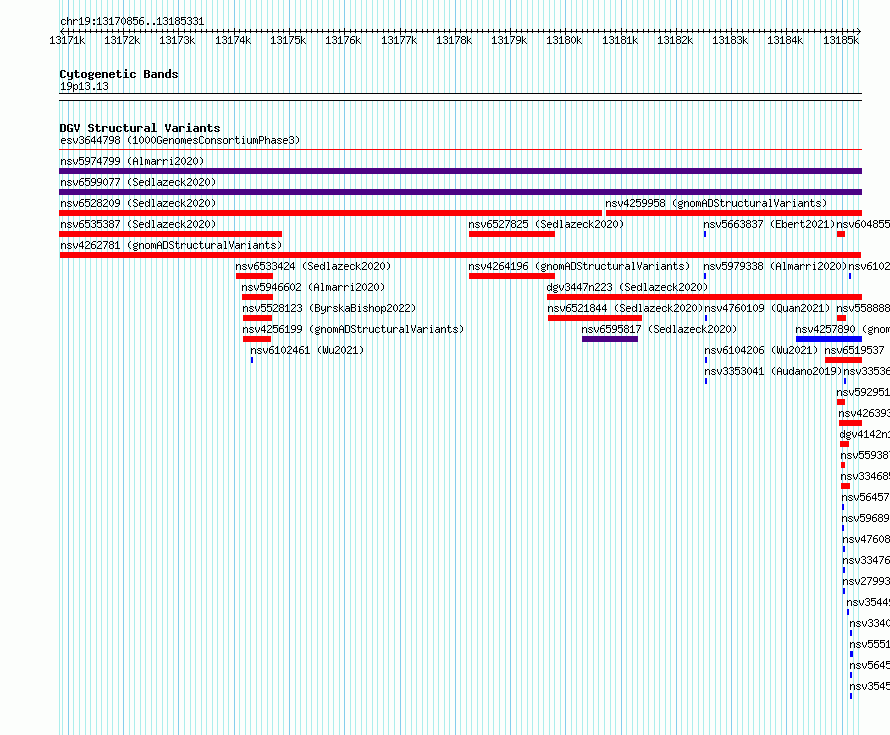Click the 13180k ruler tick label
Screen dimensions: 890x735
click(564, 41)
